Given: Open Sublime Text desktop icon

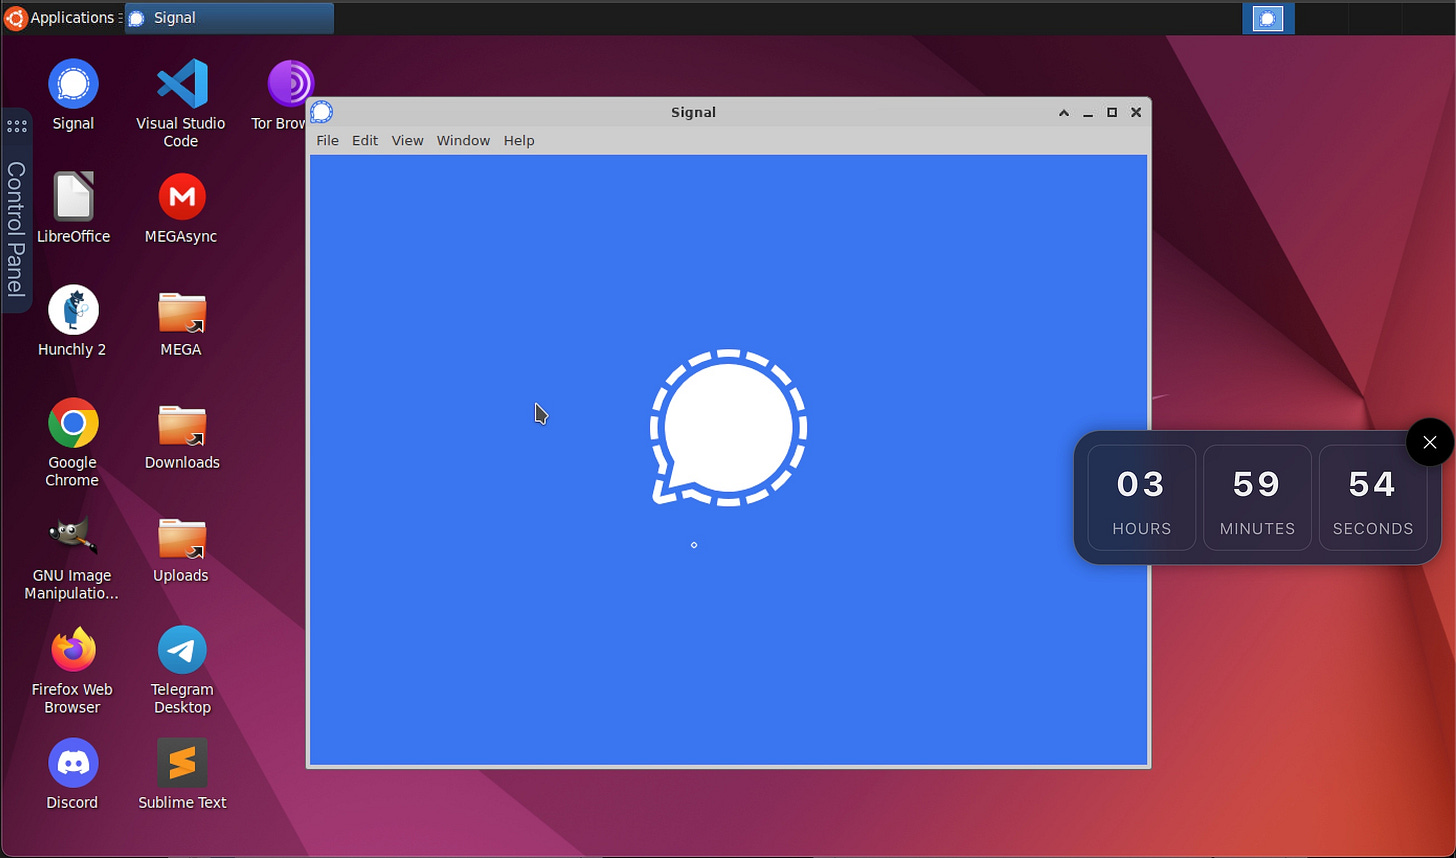Looking at the screenshot, I should pos(181,763).
